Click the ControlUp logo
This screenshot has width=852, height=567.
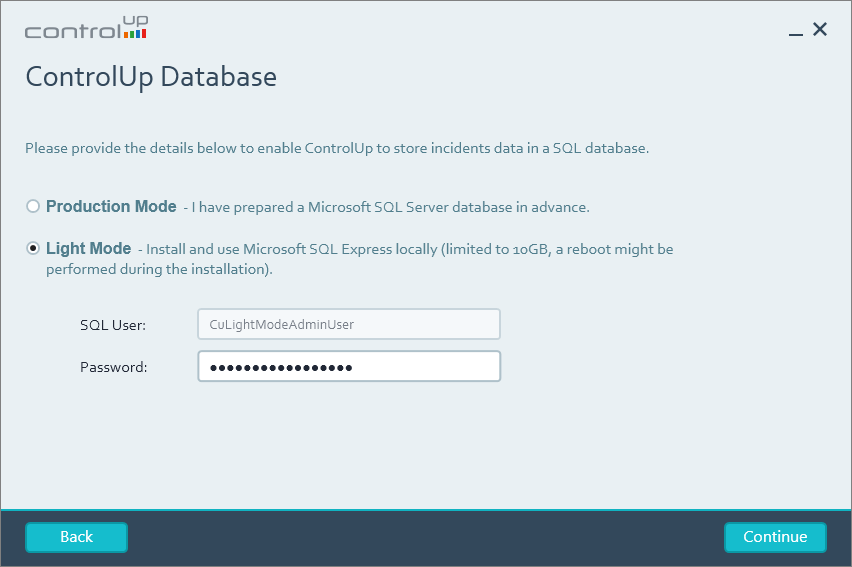click(x=85, y=28)
